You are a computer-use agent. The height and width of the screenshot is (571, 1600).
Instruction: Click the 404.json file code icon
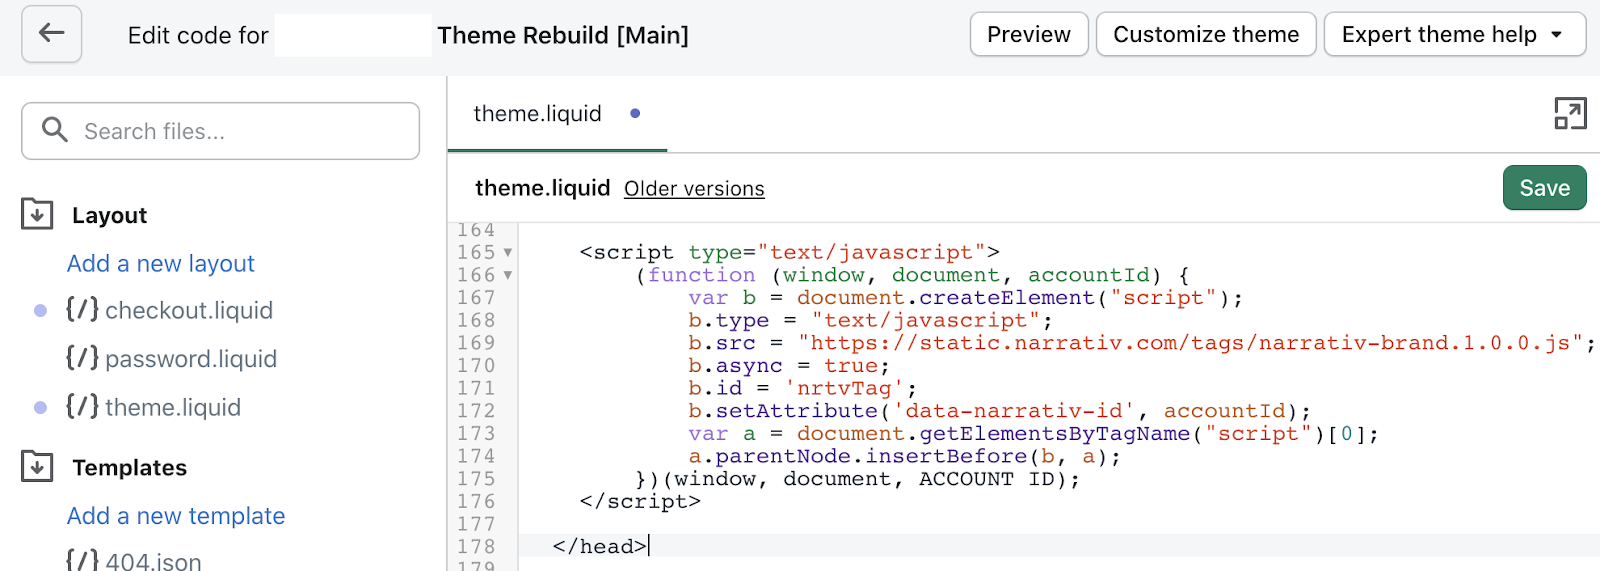[82, 560]
